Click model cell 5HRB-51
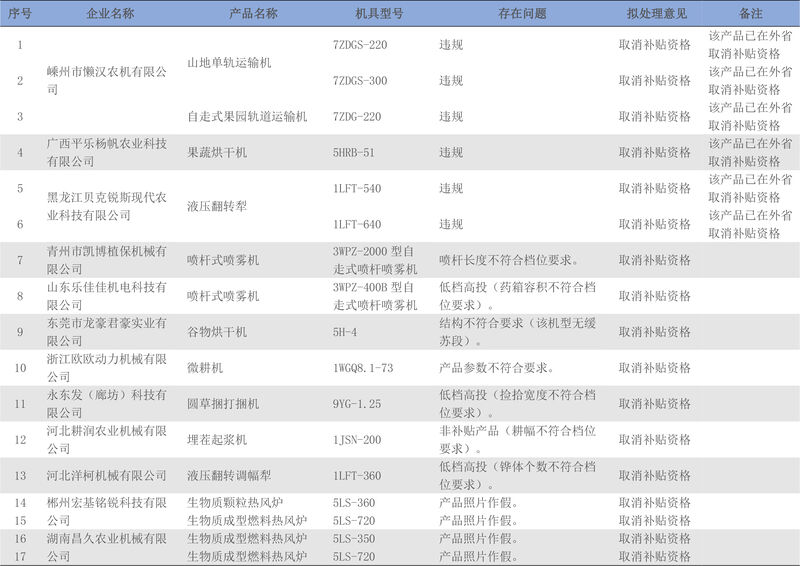The image size is (800, 566). pyautogui.click(x=354, y=153)
